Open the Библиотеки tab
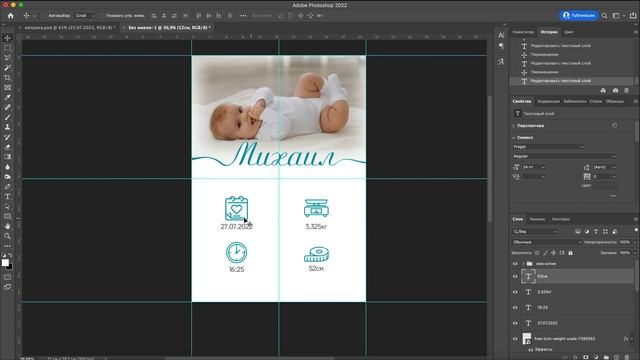Screen dimensions: 640x360 pos(575,101)
